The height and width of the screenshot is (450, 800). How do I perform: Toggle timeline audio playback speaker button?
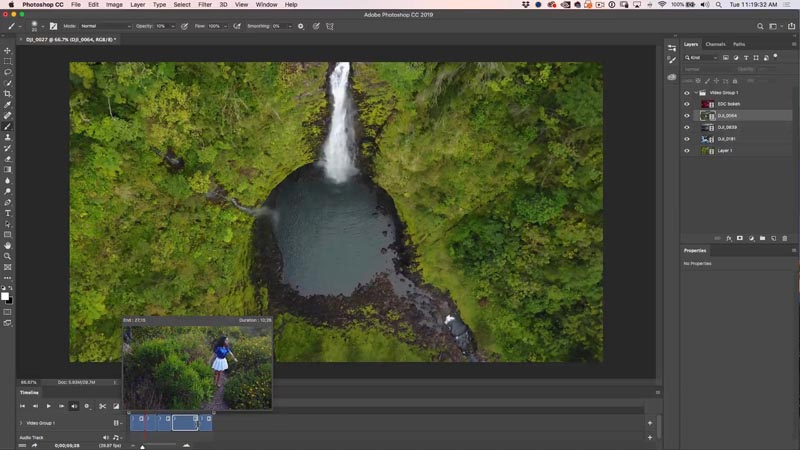point(74,406)
